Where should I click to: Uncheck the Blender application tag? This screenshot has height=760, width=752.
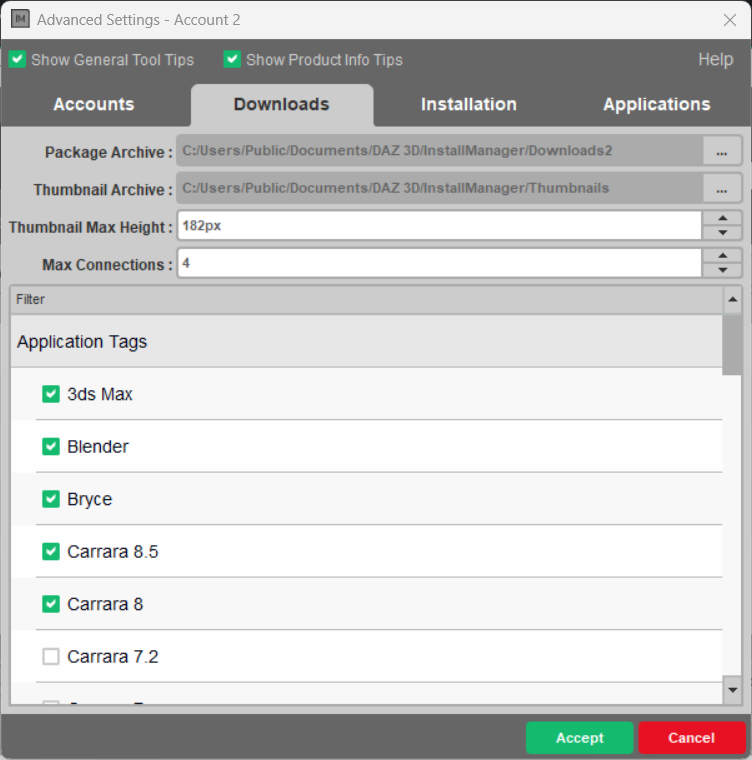click(x=51, y=447)
